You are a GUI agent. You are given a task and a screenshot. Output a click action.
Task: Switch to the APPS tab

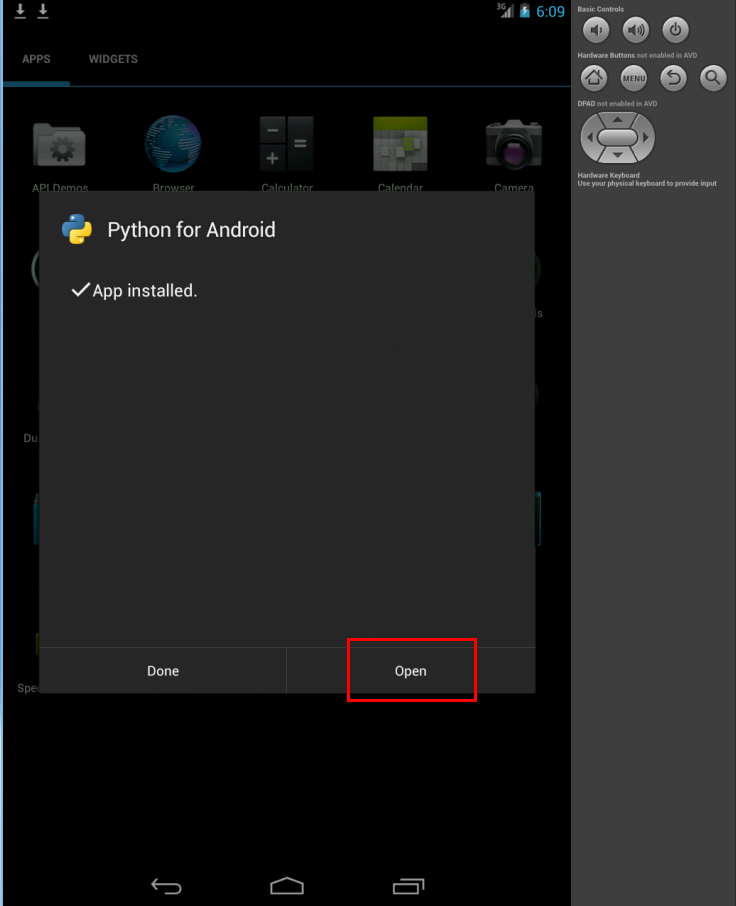coord(36,59)
